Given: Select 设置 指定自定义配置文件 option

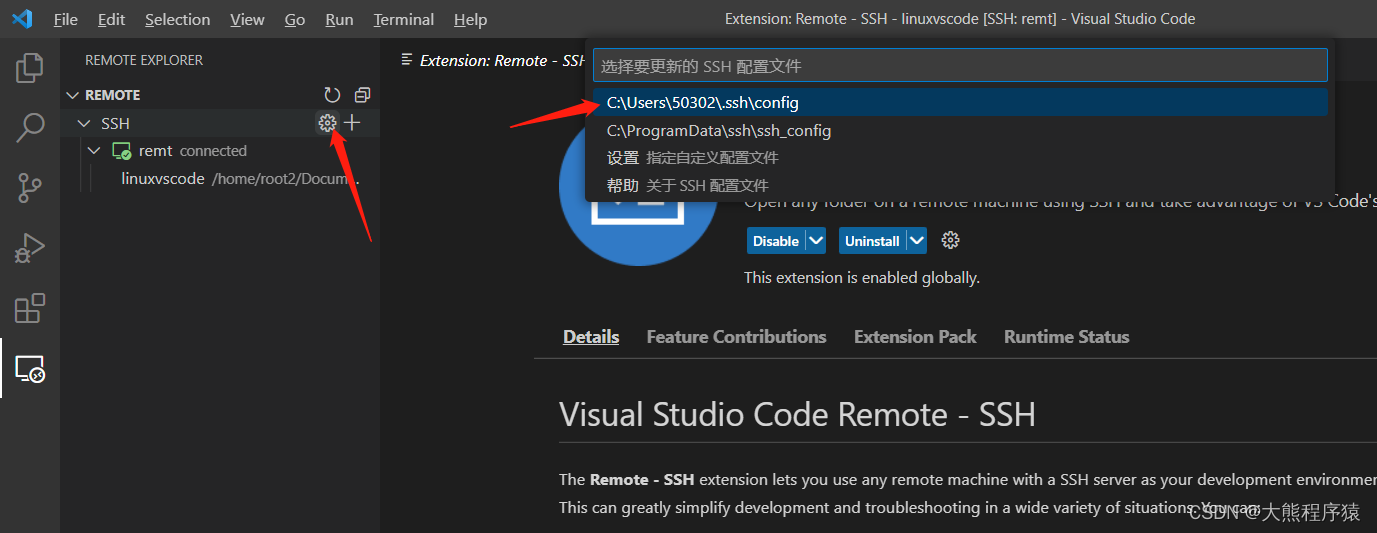Looking at the screenshot, I should pyautogui.click(x=960, y=158).
